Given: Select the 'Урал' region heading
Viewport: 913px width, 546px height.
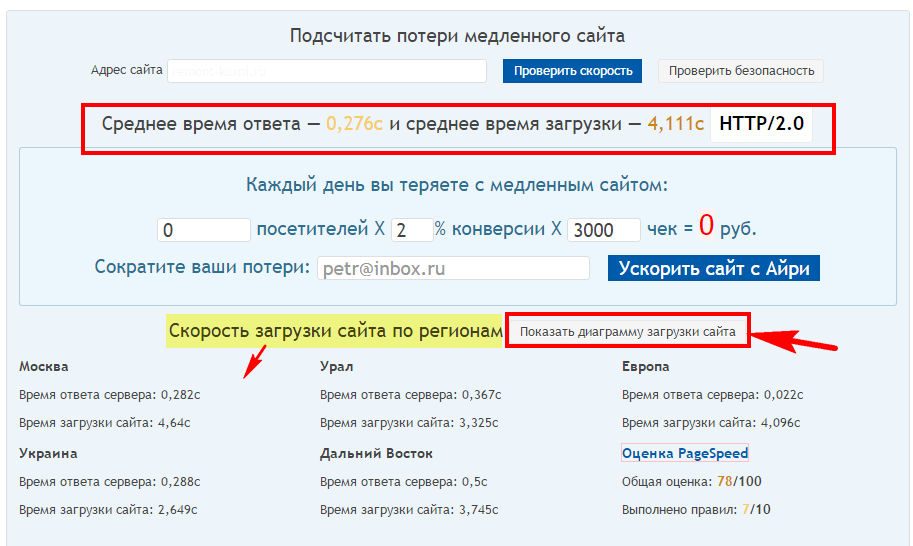Looking at the screenshot, I should pyautogui.click(x=336, y=367).
